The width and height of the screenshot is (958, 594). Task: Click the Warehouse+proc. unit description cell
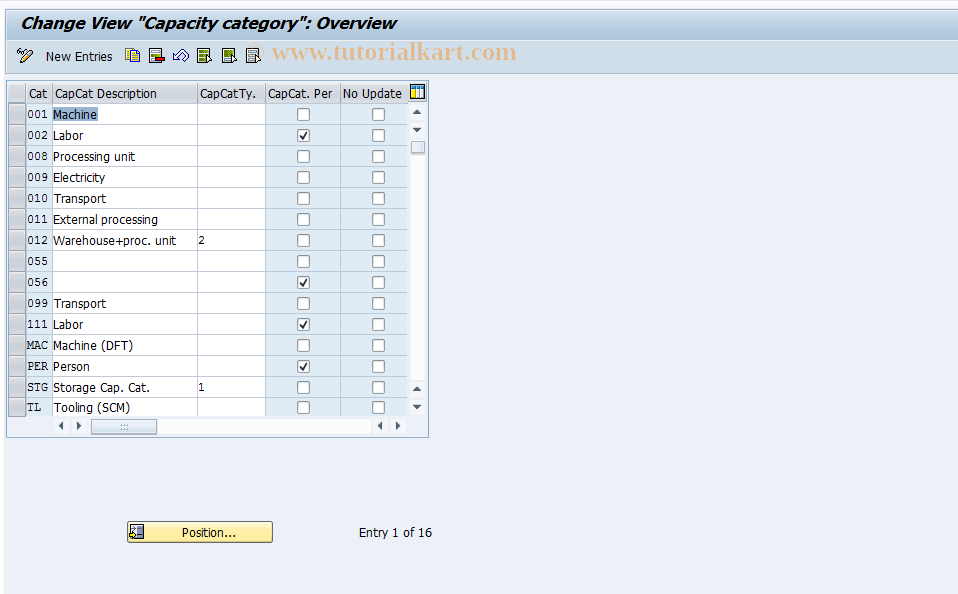pyautogui.click(x=125, y=240)
